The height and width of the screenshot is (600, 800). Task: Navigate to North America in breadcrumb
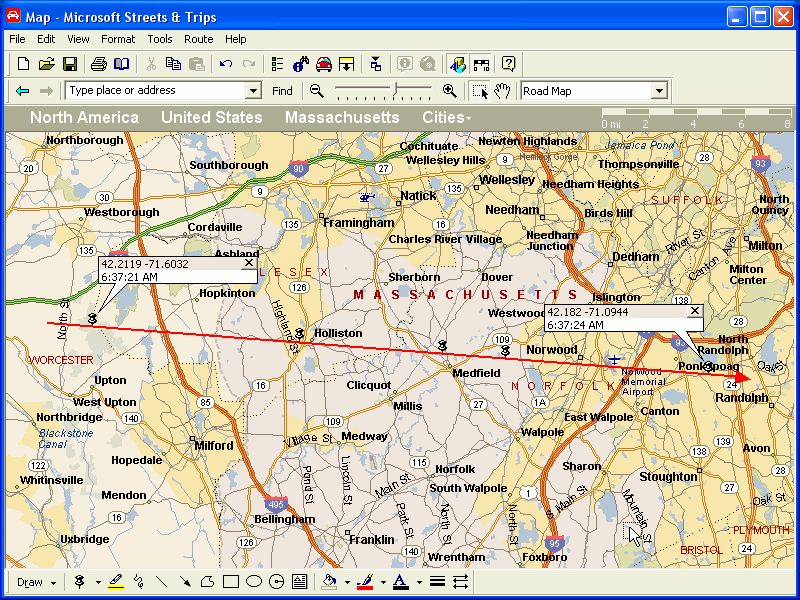click(84, 117)
